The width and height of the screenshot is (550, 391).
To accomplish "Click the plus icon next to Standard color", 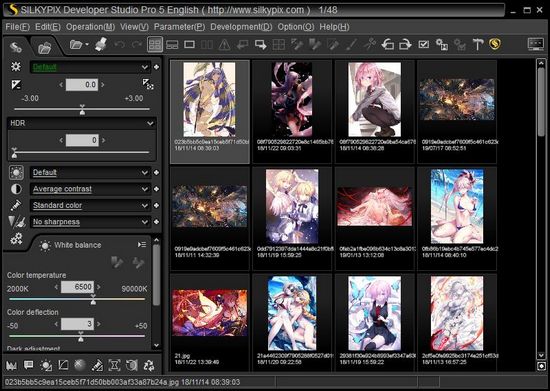I will coord(156,205).
